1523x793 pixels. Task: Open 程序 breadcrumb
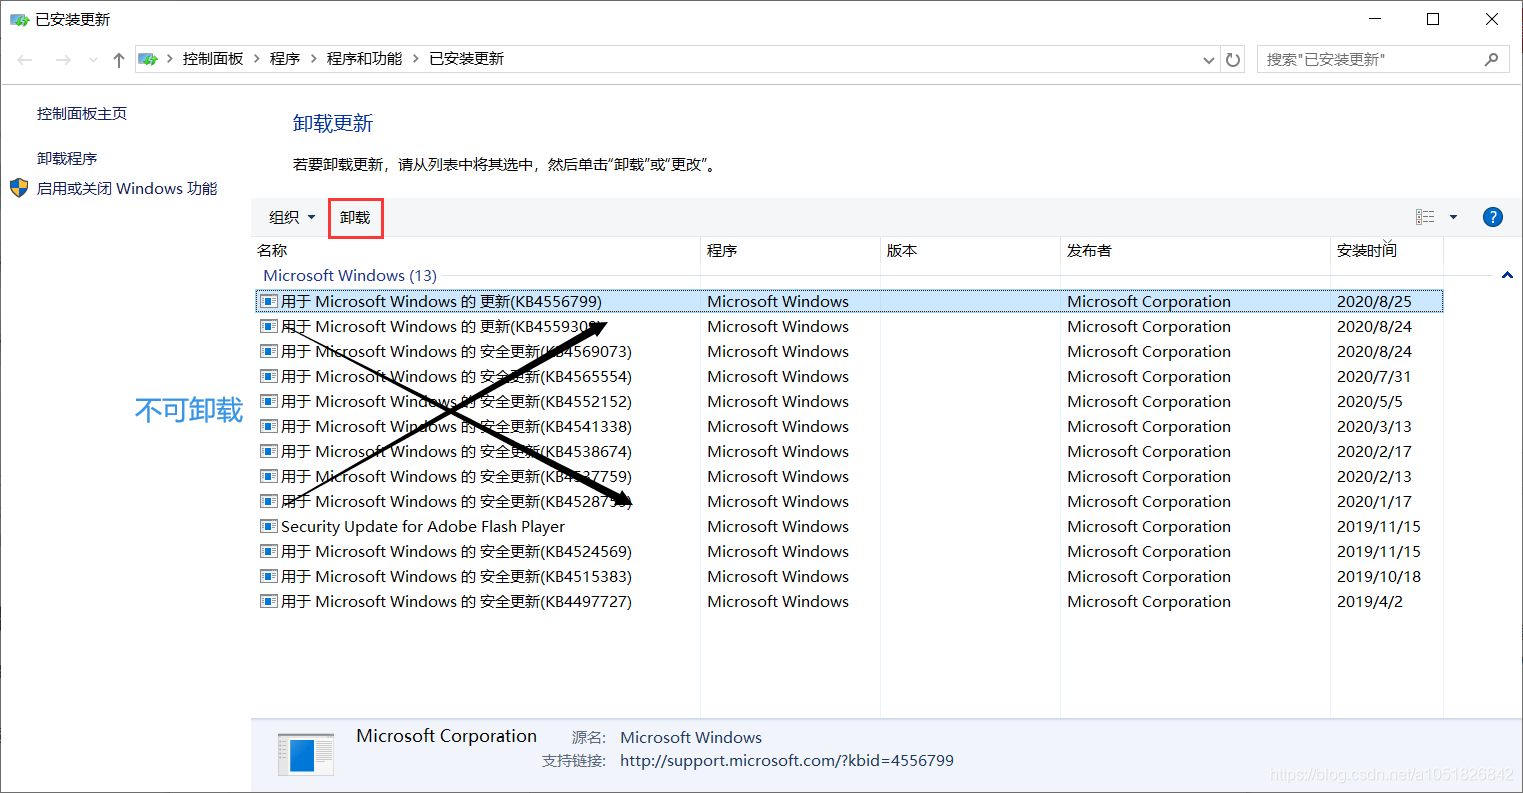pos(285,59)
